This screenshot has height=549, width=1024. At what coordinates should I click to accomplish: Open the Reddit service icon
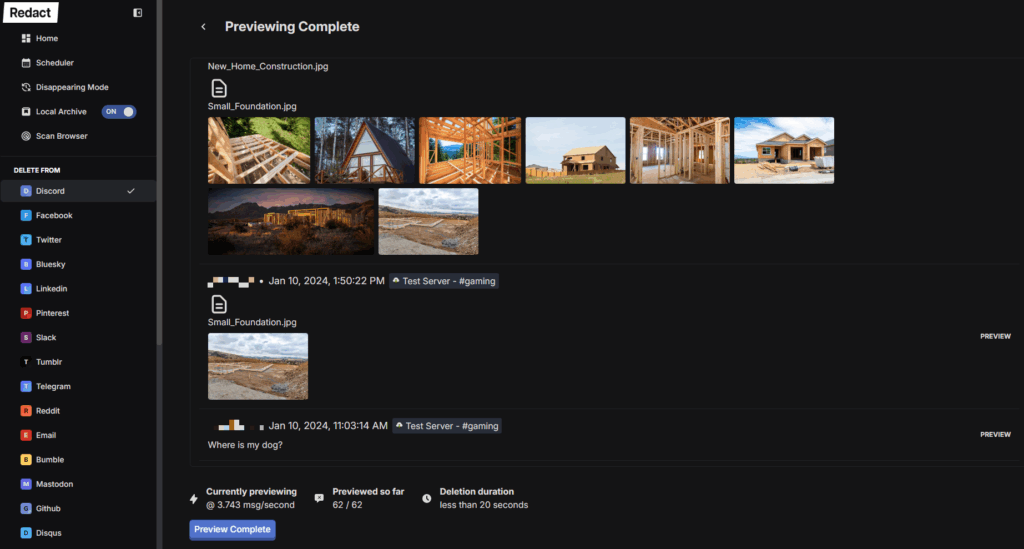(26, 411)
